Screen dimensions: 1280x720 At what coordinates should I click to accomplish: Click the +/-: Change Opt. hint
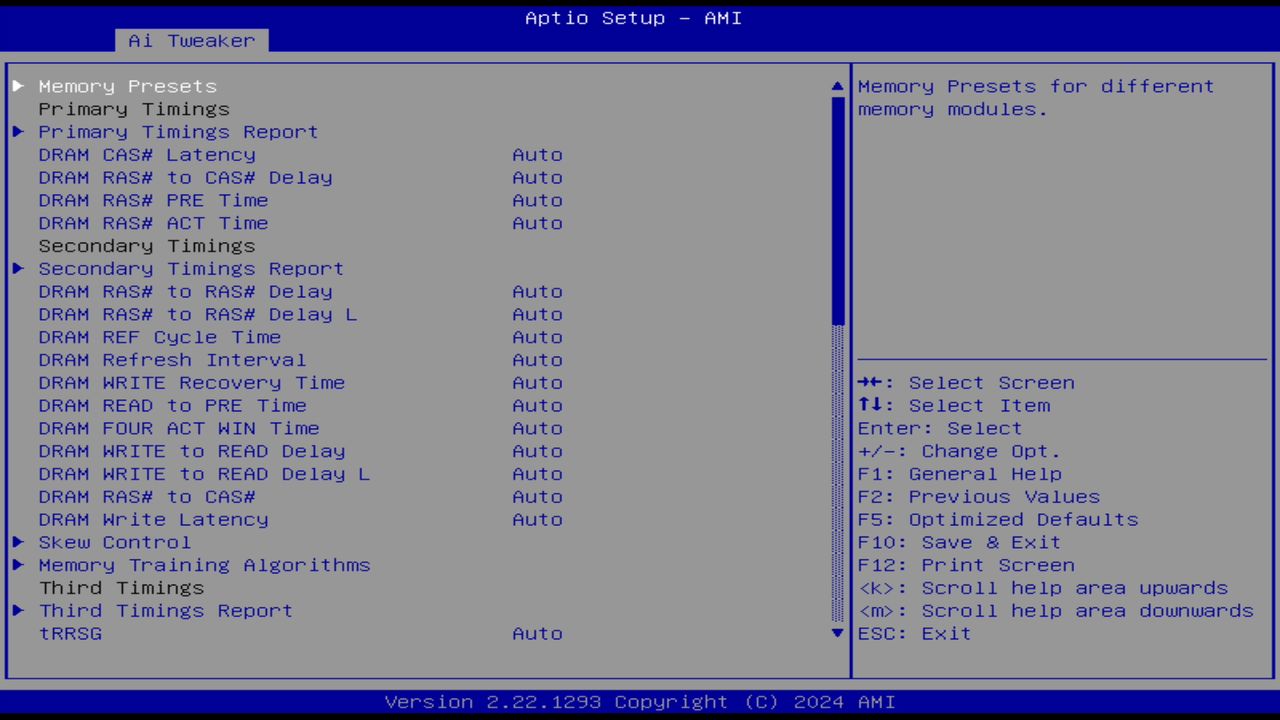point(959,452)
